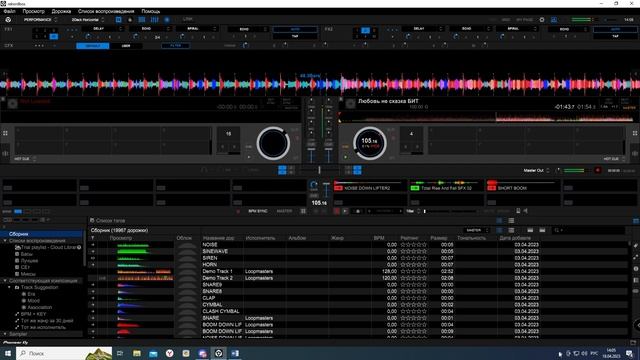This screenshot has height=360, width=640.
Task: Open deck 2 HOT CUE mode dropdown
Action: [613, 159]
